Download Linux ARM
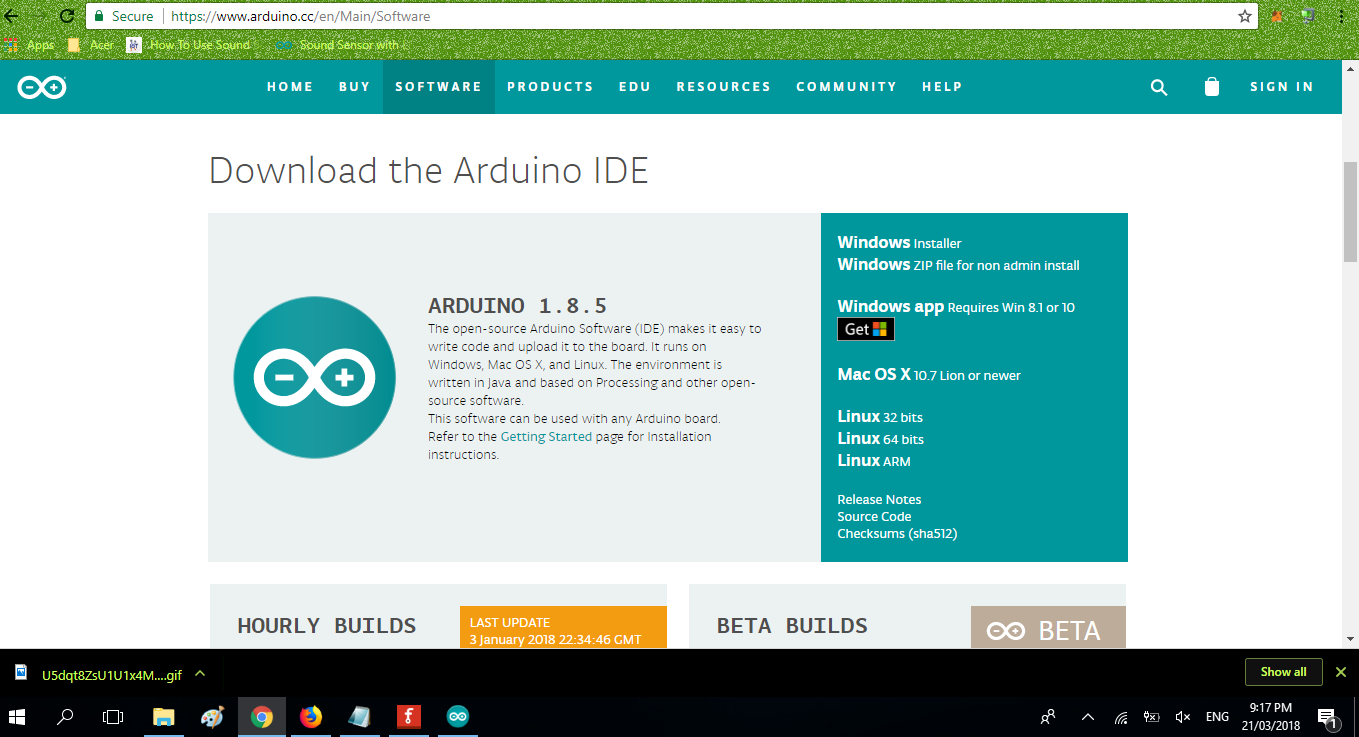1359x737 pixels. click(874, 461)
